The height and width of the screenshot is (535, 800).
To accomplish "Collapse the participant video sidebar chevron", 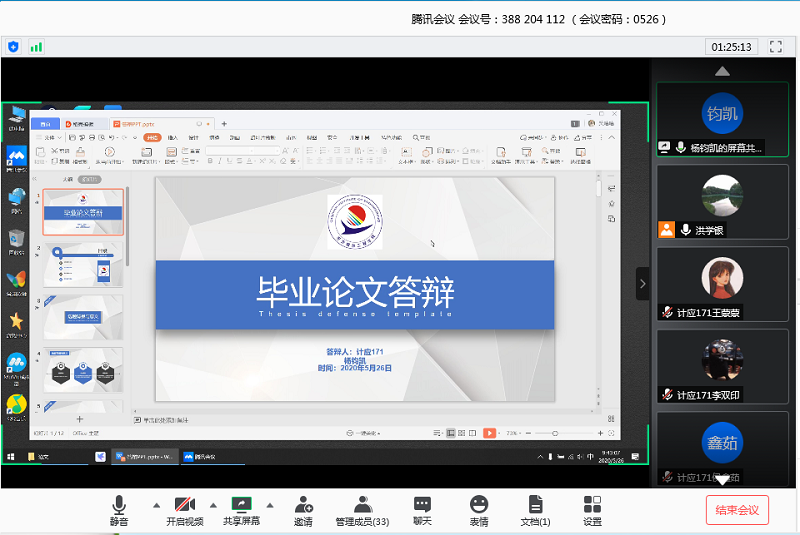I will pyautogui.click(x=643, y=284).
